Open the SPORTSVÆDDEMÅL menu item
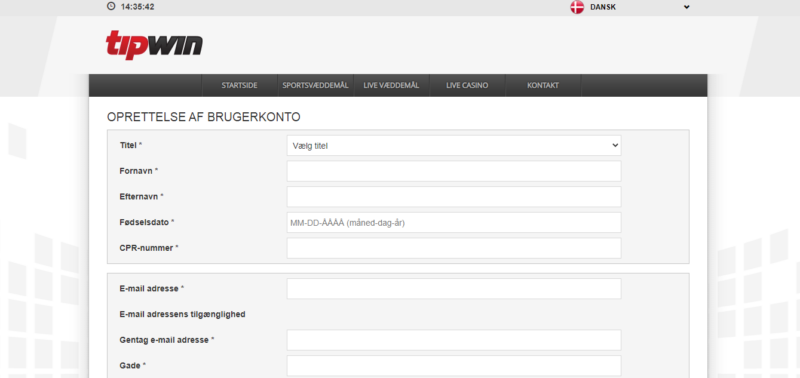The image size is (800, 378). (x=315, y=85)
